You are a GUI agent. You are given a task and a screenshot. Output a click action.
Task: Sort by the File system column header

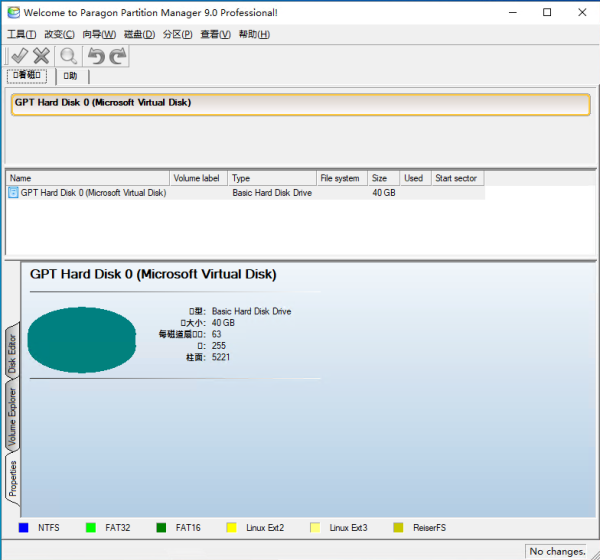(342, 178)
